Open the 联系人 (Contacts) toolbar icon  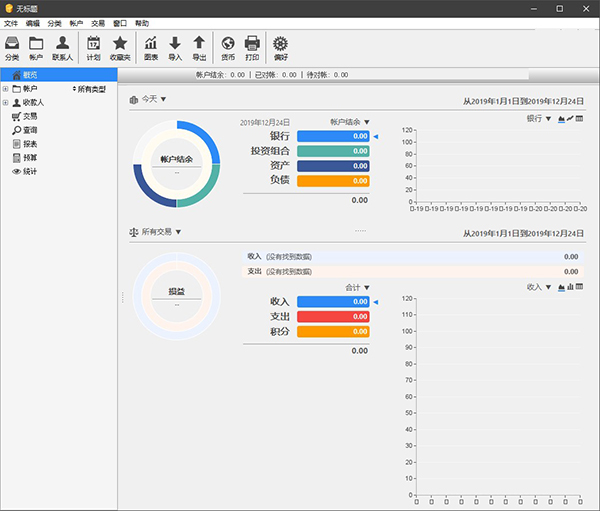point(62,47)
